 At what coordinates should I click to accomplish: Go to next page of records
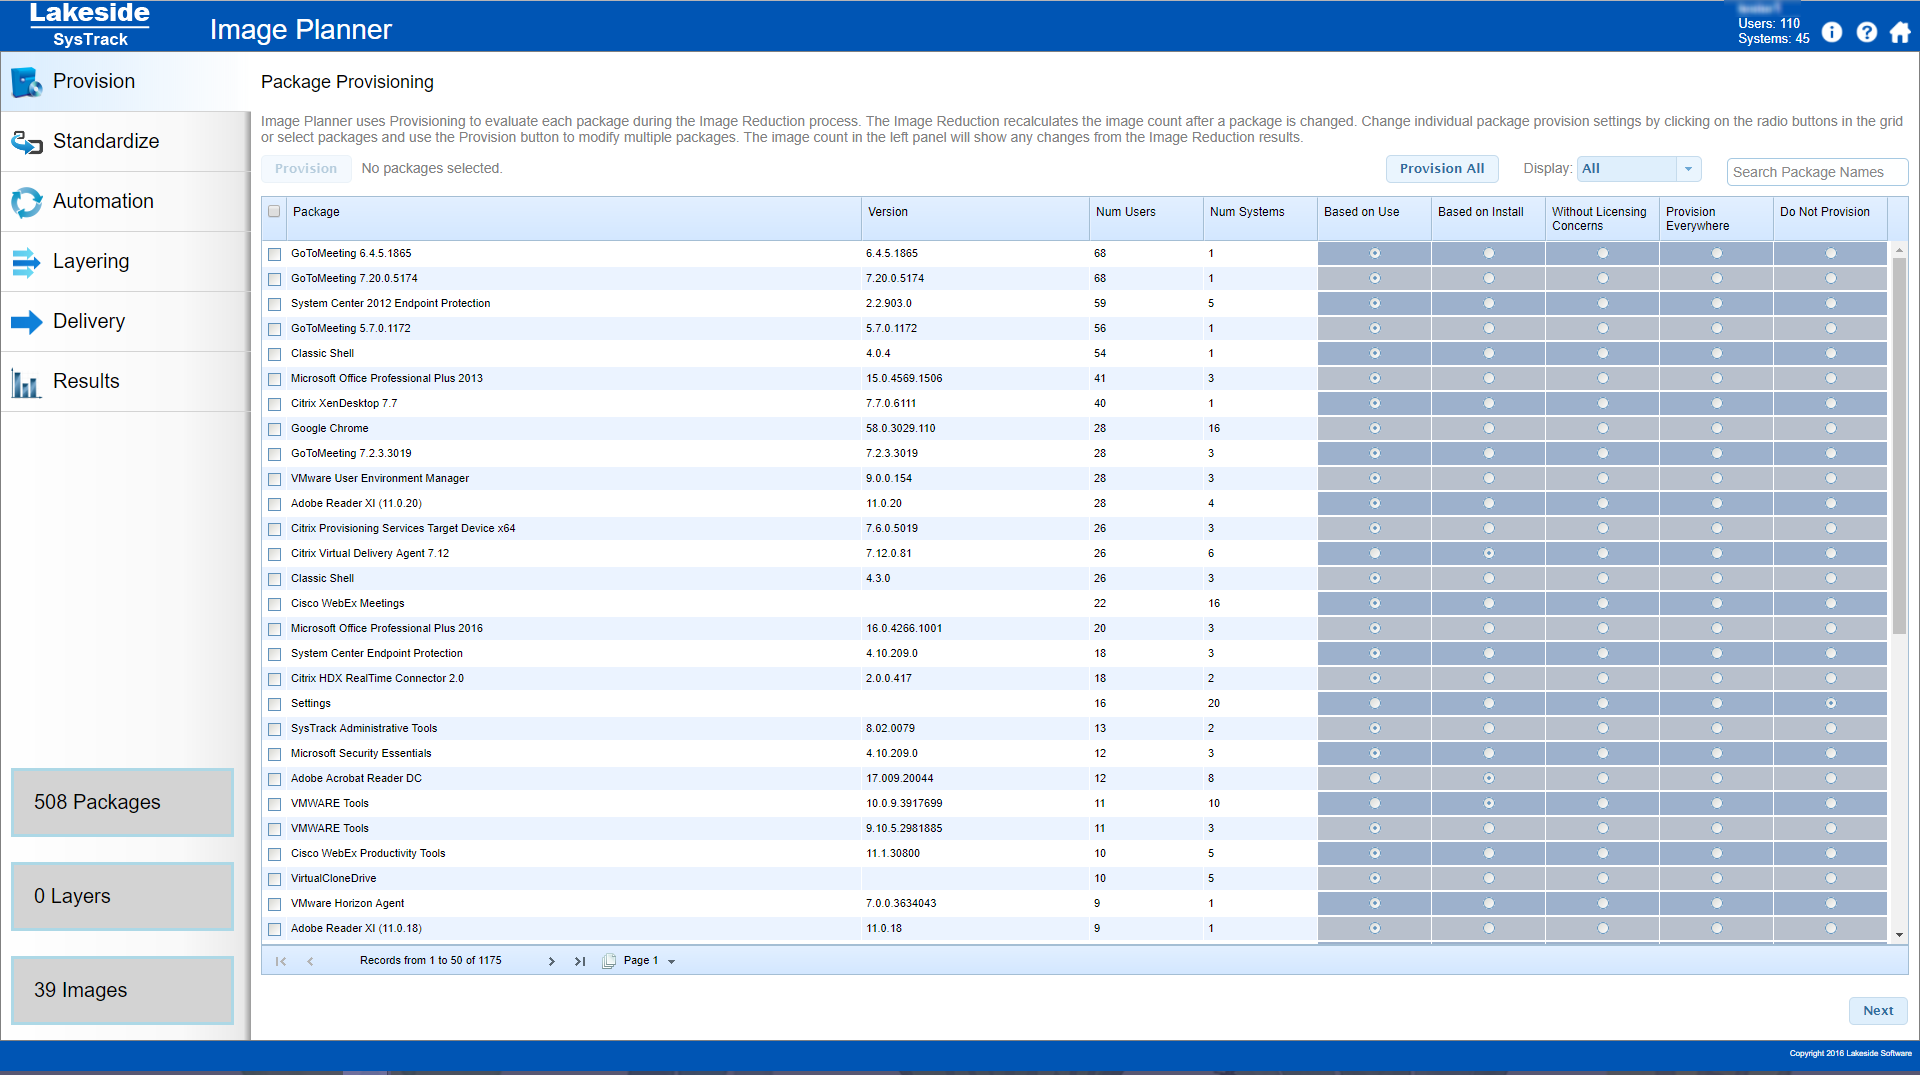(x=551, y=961)
